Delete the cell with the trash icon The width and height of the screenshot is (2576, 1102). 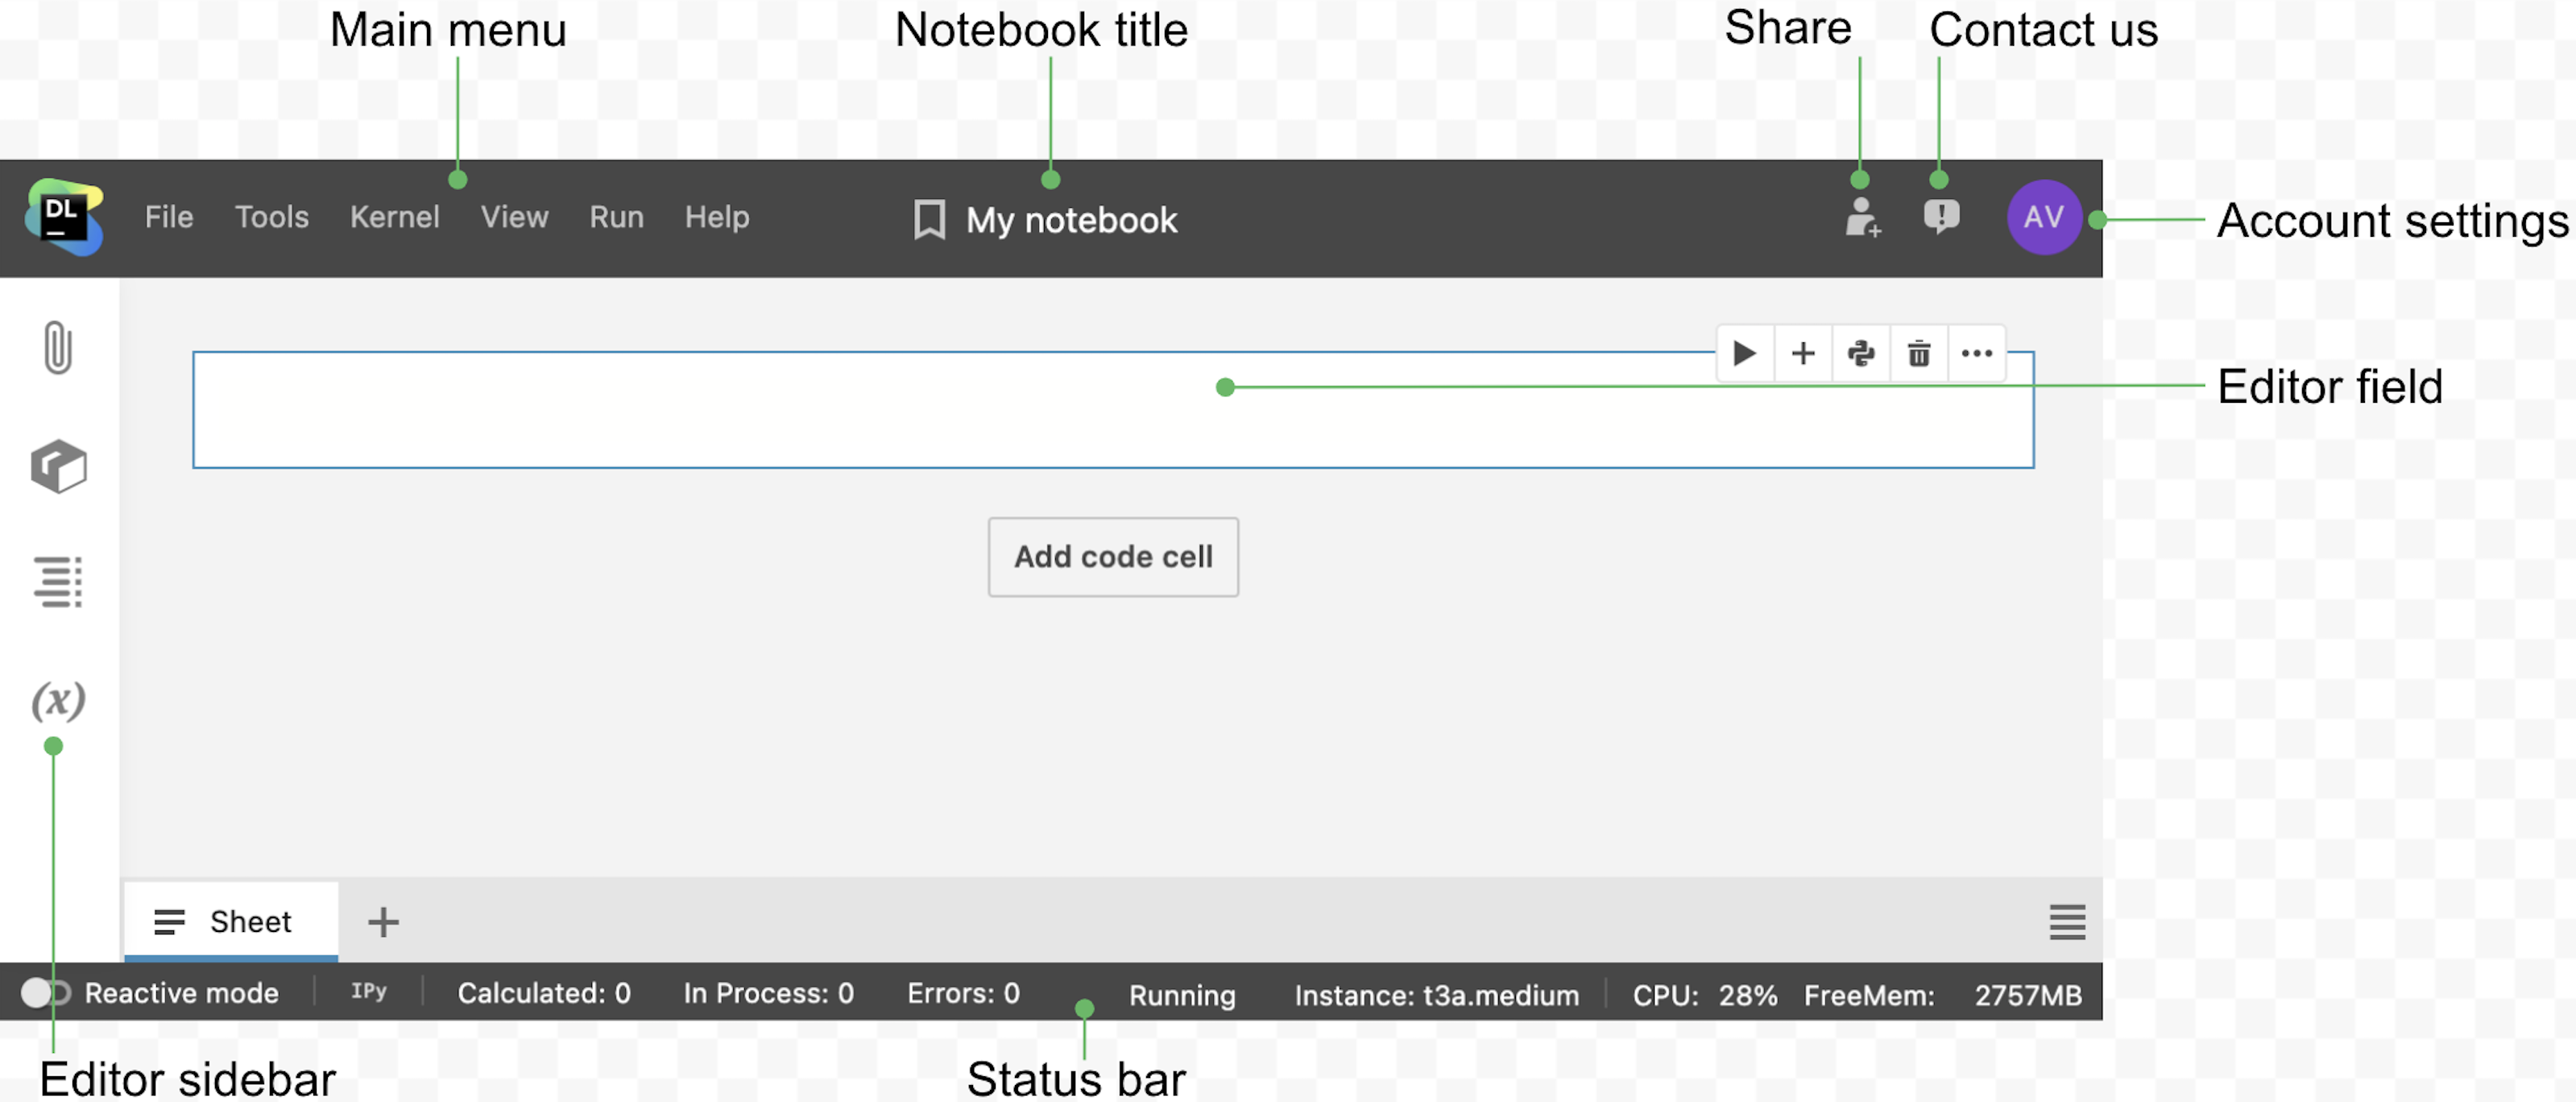pyautogui.click(x=1918, y=353)
